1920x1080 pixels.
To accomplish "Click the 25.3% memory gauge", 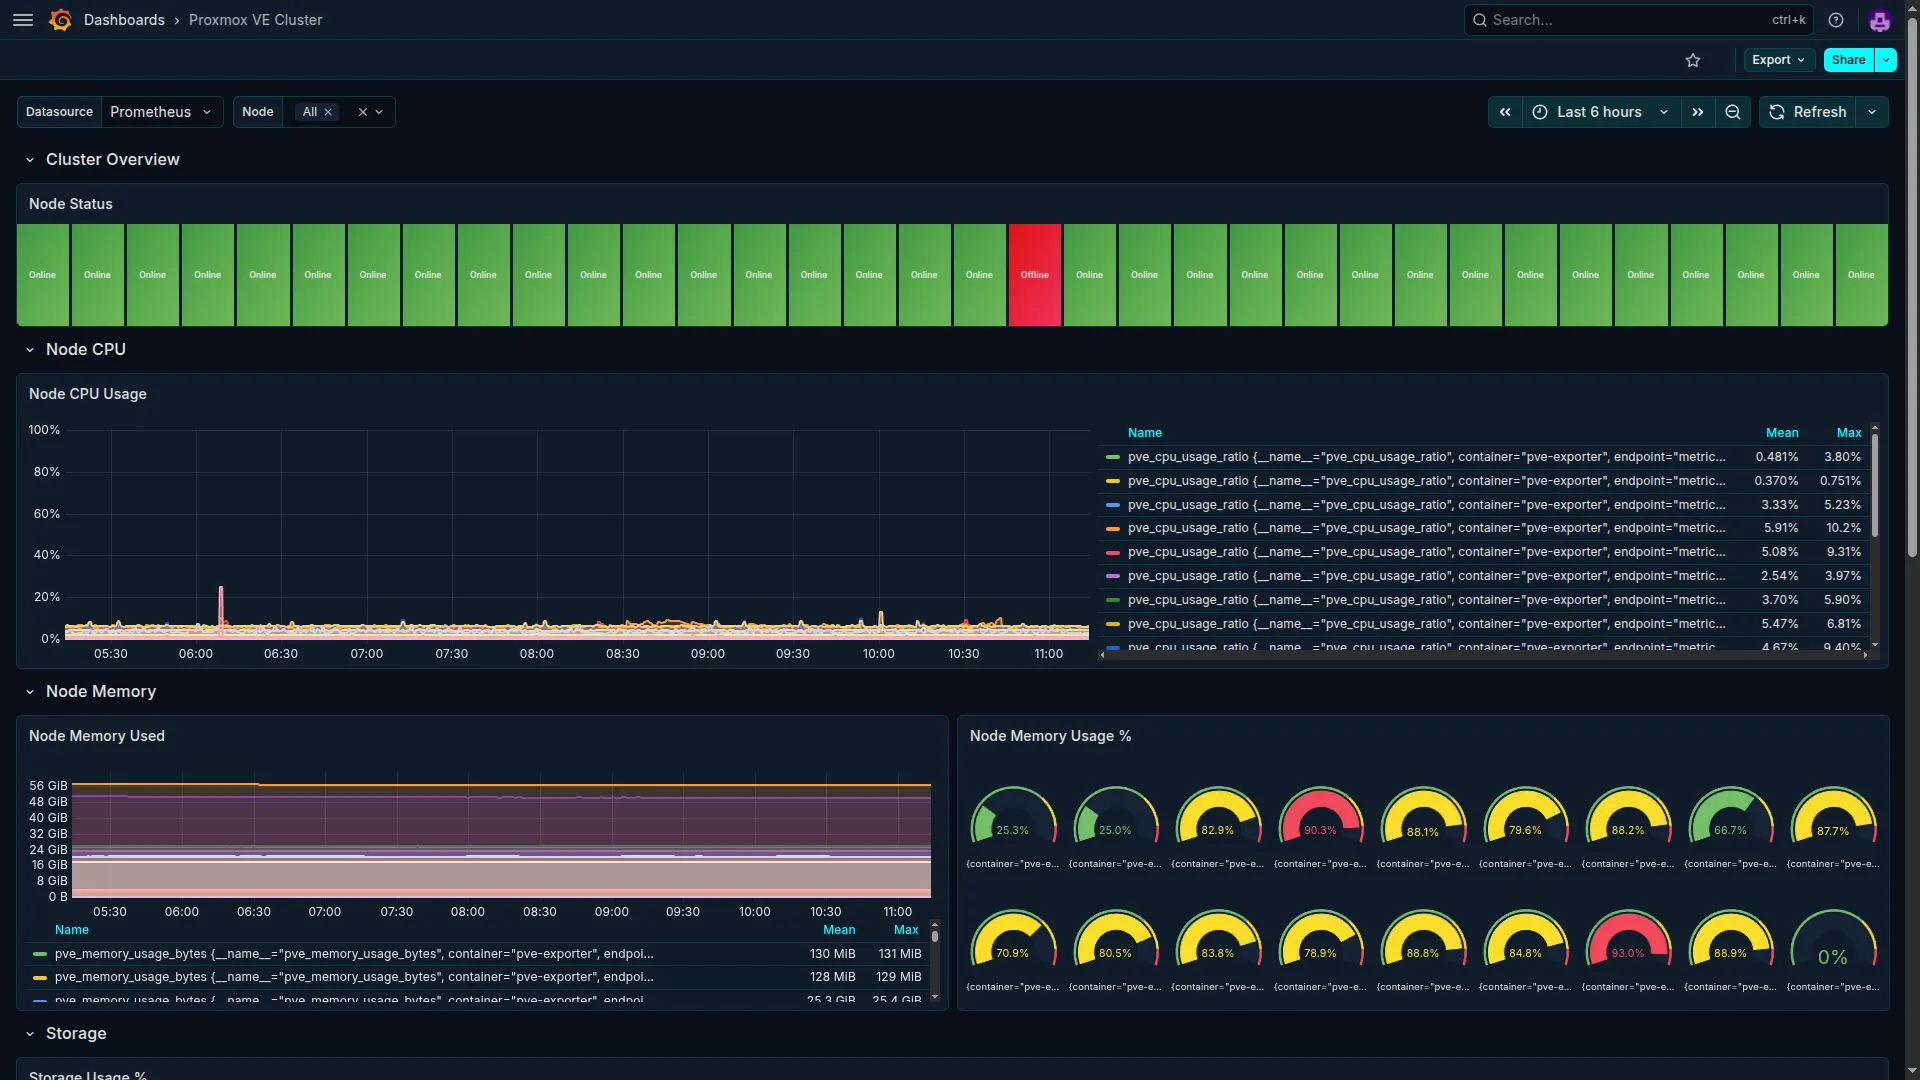I will 1013,816.
